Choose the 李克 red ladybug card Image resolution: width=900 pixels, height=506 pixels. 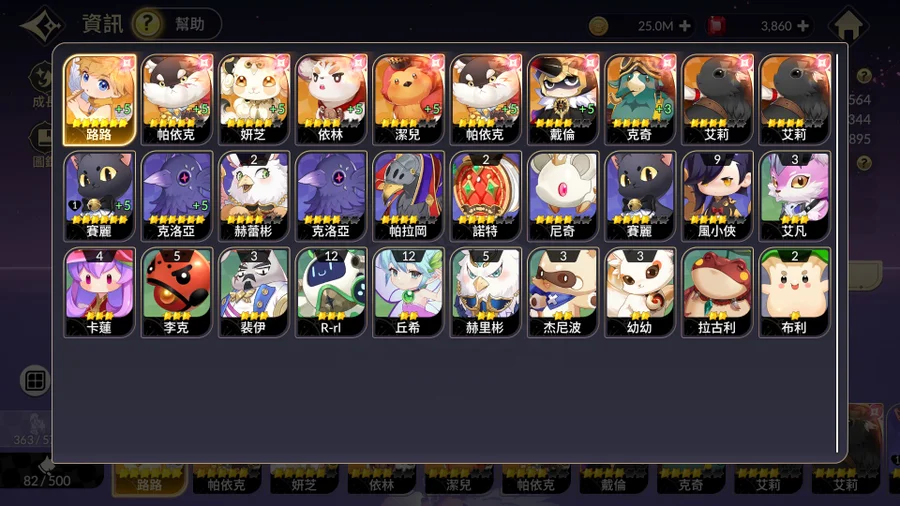click(x=177, y=293)
